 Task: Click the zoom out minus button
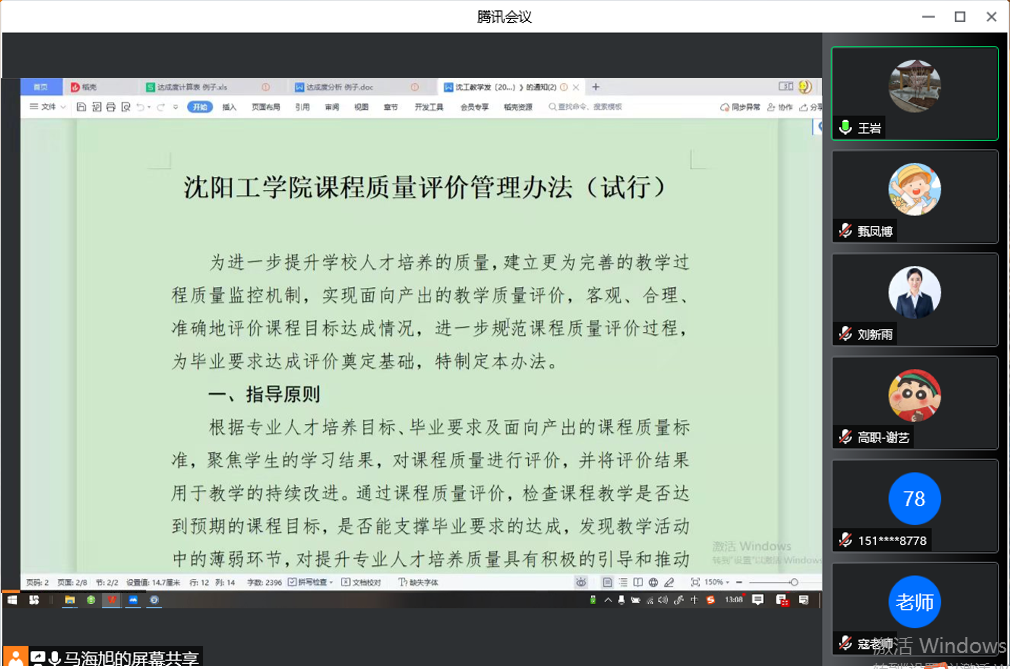click(x=739, y=582)
